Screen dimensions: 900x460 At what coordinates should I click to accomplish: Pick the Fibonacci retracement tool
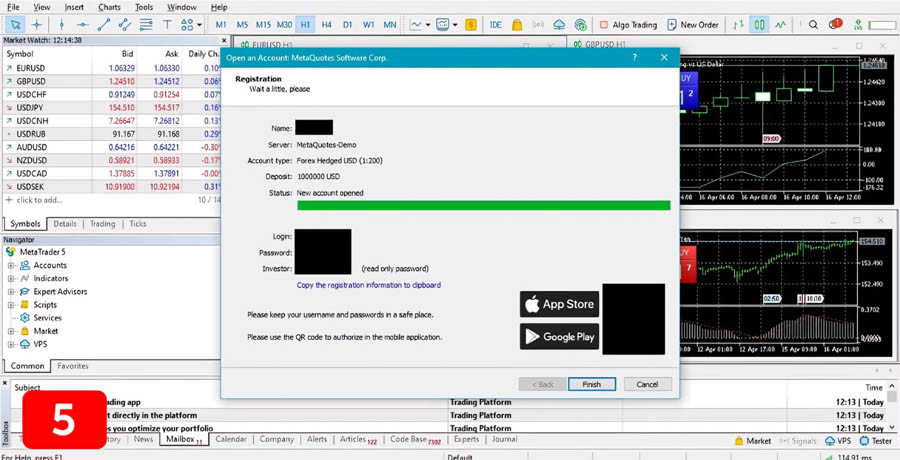[146, 25]
